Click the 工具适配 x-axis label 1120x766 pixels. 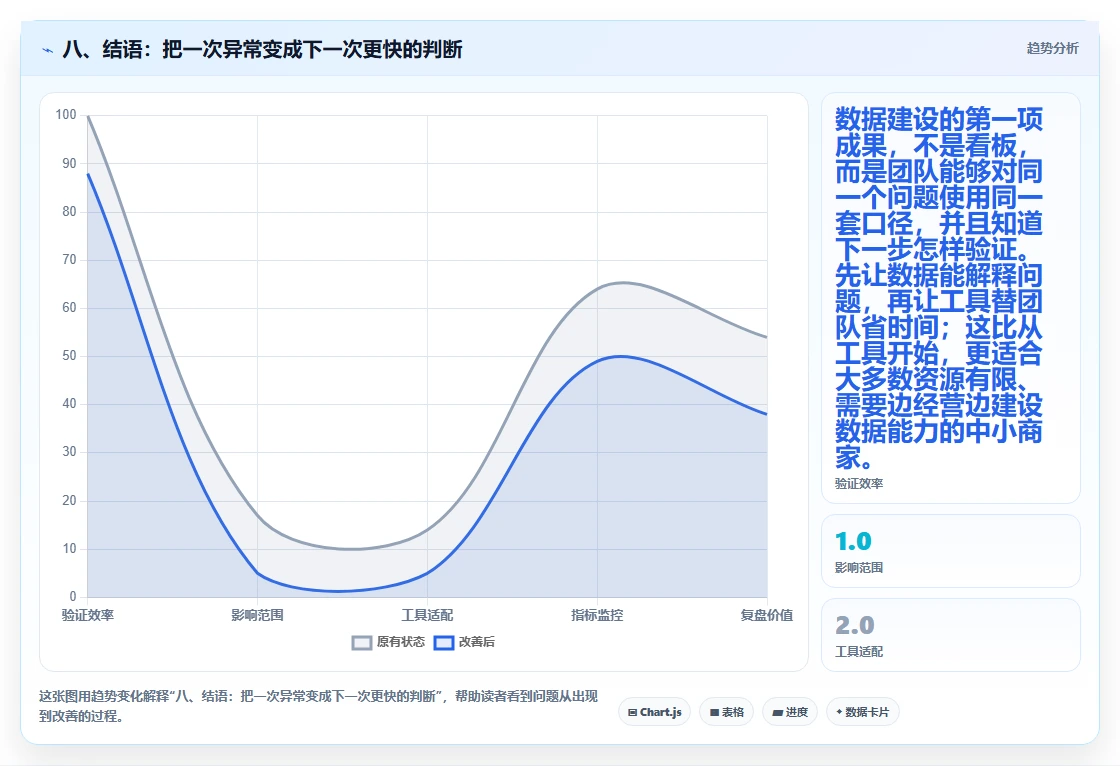pos(427,615)
